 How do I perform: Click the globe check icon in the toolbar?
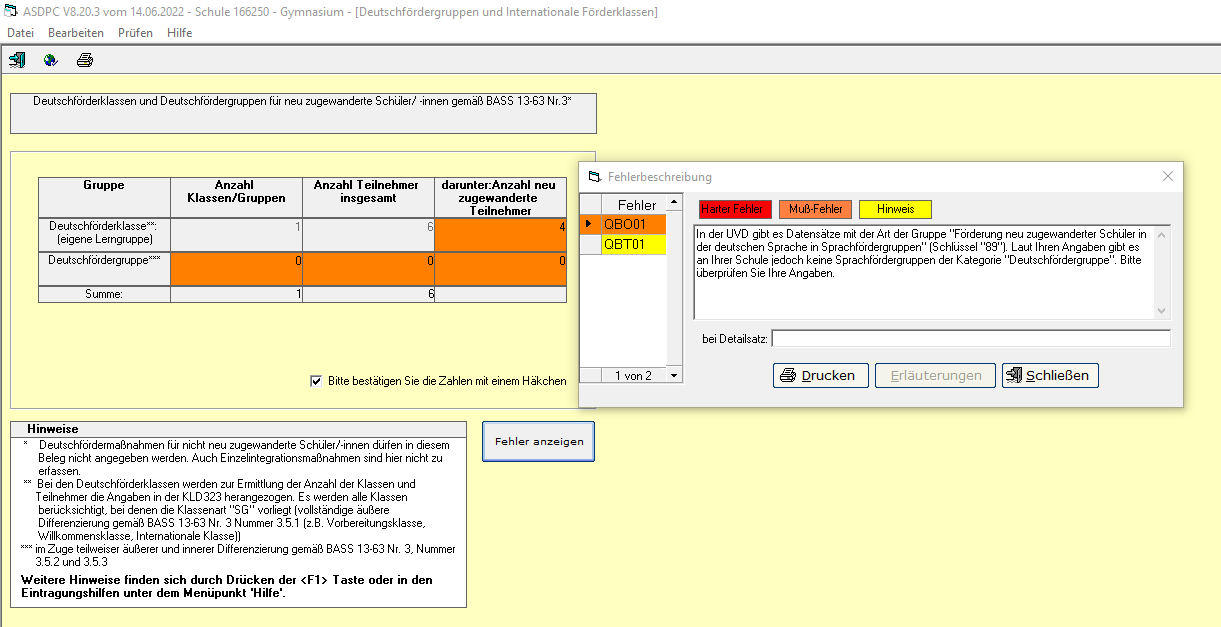click(50, 60)
